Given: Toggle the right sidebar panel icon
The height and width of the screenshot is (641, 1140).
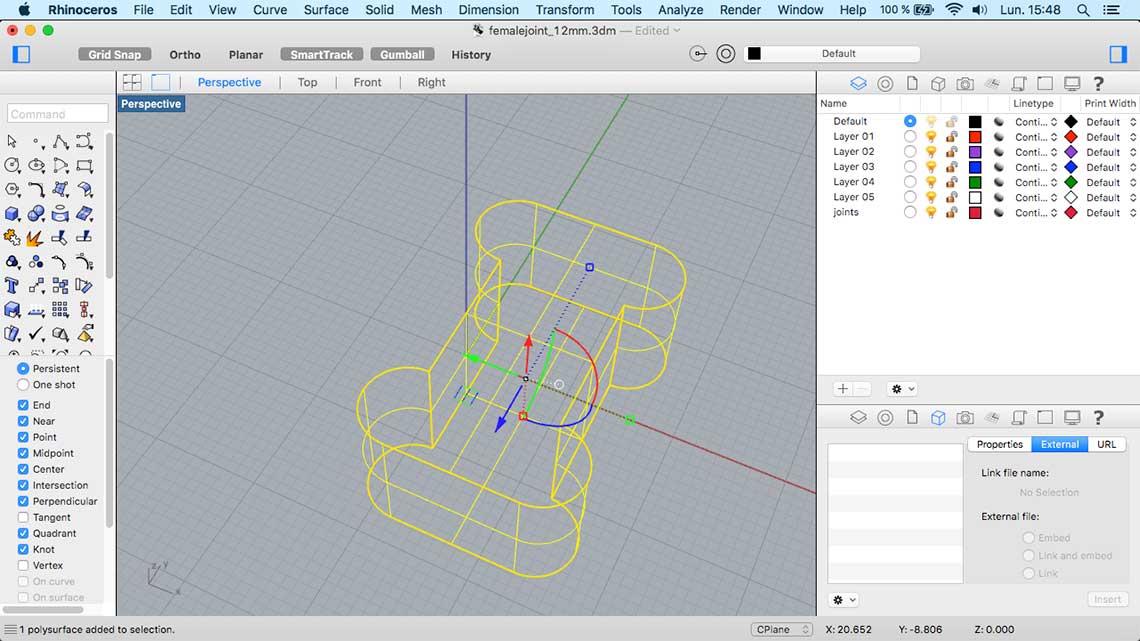Looking at the screenshot, I should (1118, 55).
